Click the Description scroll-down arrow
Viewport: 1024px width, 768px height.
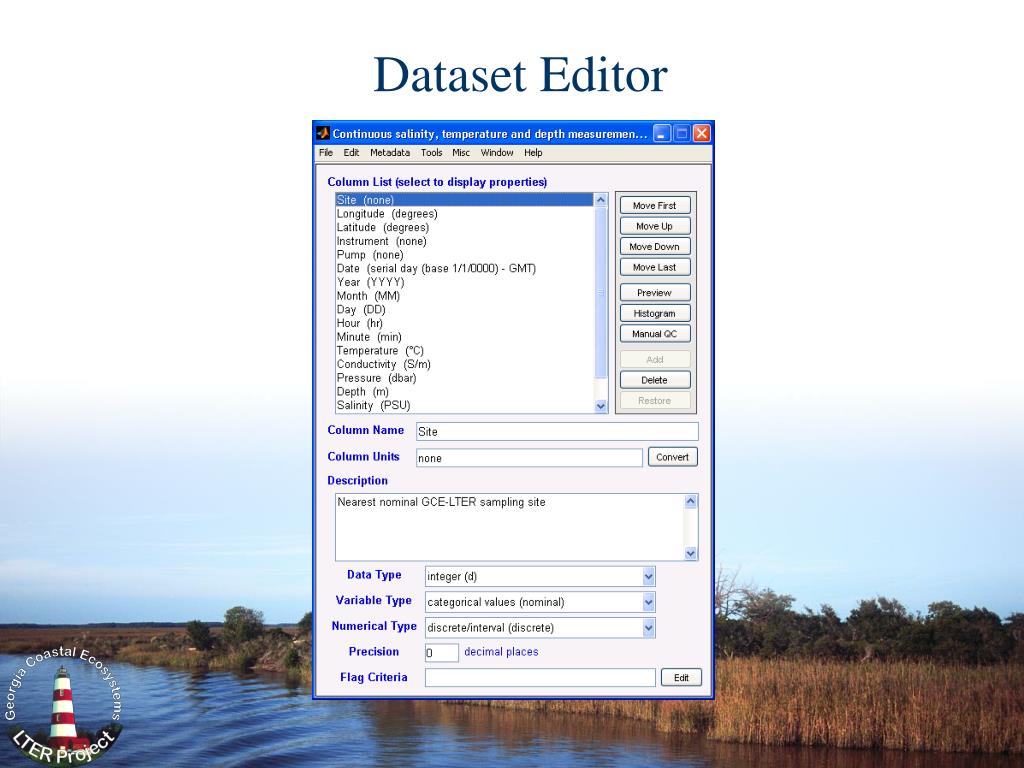point(691,553)
